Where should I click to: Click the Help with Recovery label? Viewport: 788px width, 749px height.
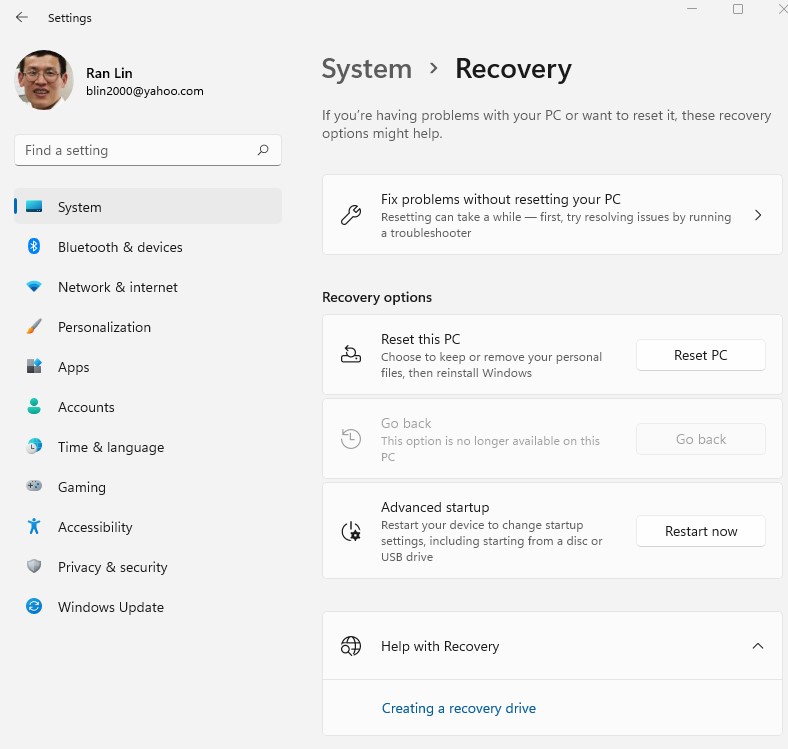pos(440,646)
